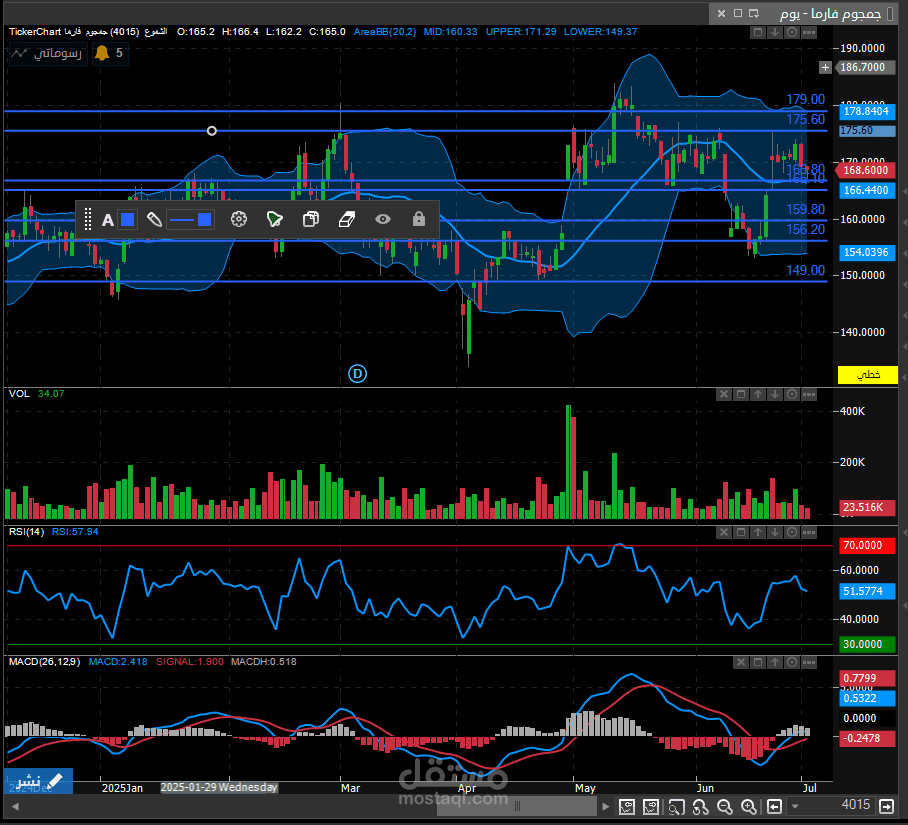Screen dimensions: 908x825
Task: Choose the blue line color swatch
Action: [204, 219]
